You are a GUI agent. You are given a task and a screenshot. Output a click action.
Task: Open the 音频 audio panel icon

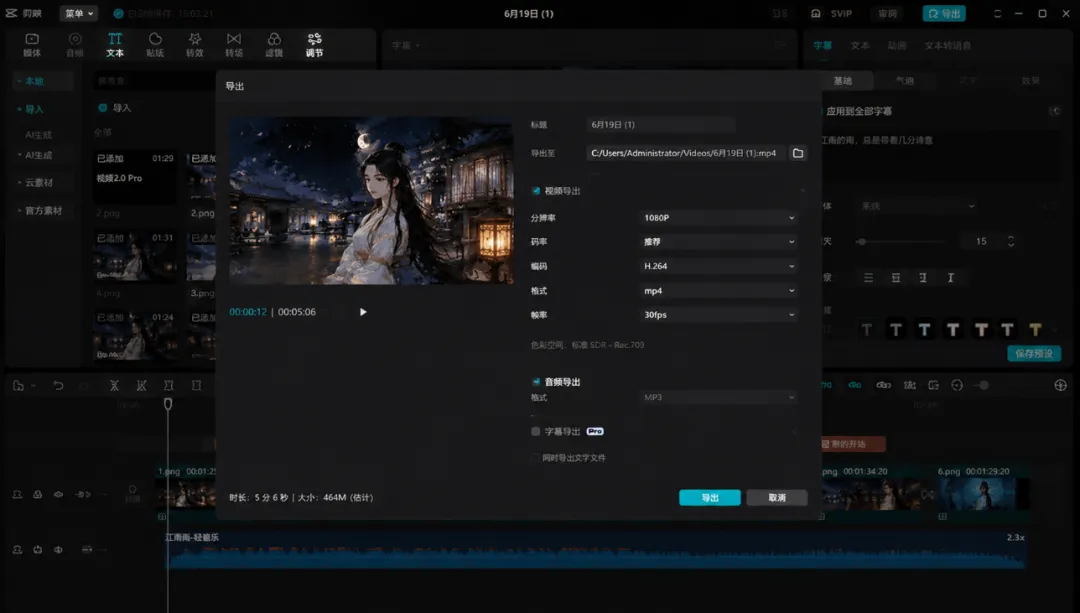pos(74,44)
